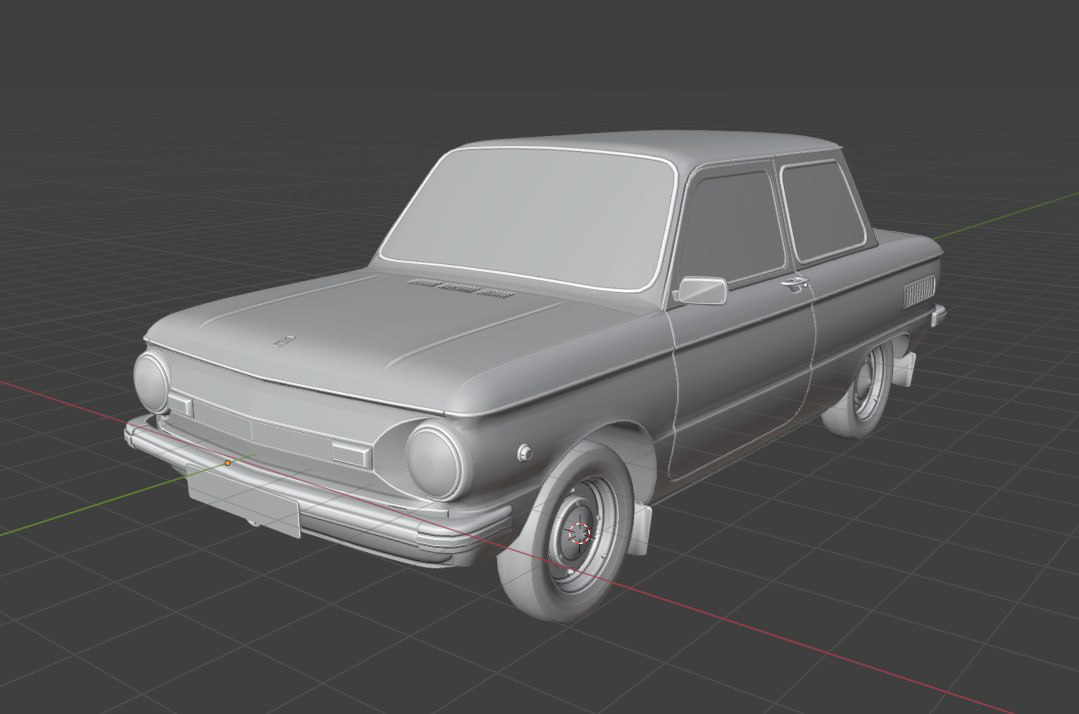Select the side rearview mirror
Viewport: 1079px width, 714px height.
[700, 290]
